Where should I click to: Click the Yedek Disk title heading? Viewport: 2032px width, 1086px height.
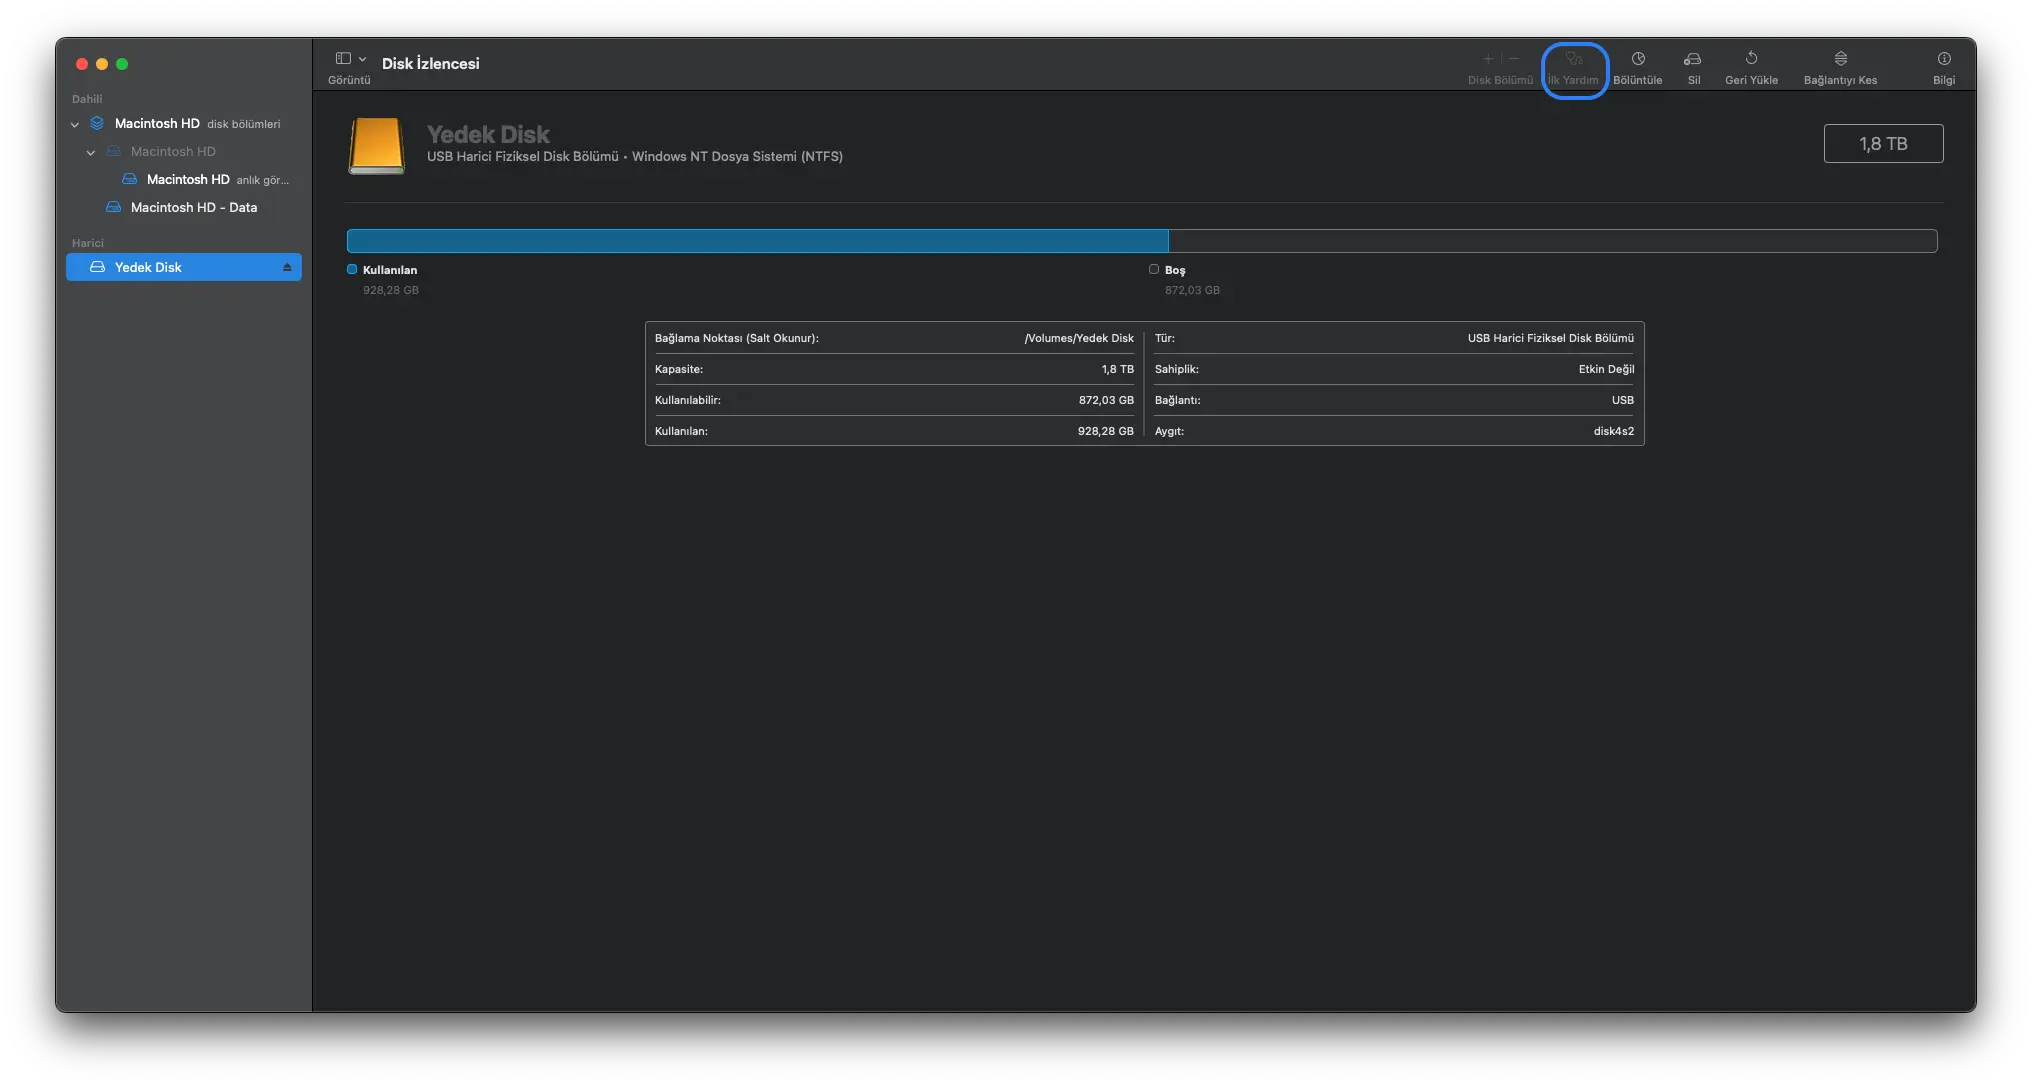point(488,135)
